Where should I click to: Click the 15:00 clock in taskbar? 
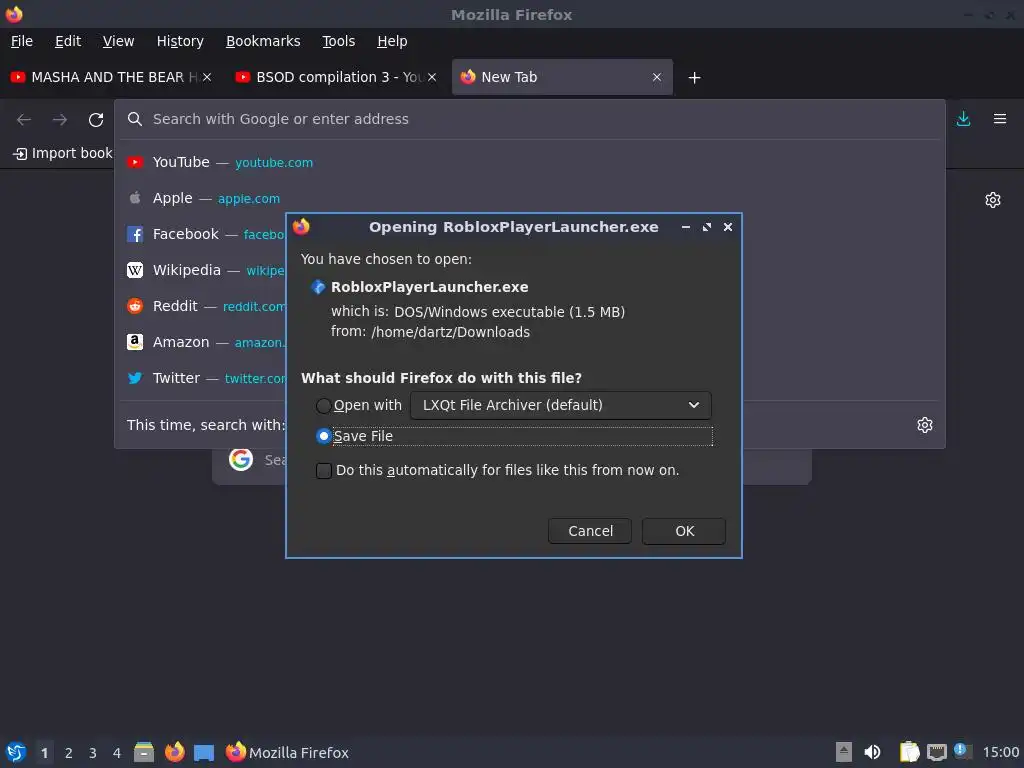coord(1000,752)
